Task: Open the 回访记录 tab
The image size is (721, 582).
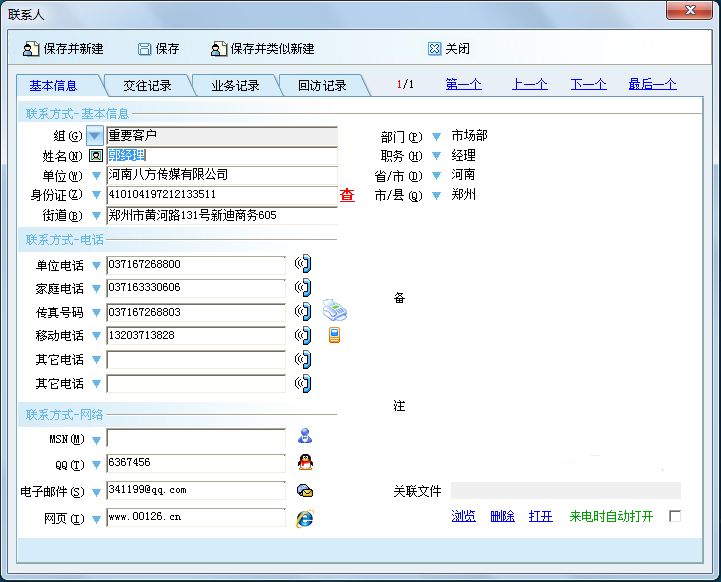Action: tap(321, 86)
